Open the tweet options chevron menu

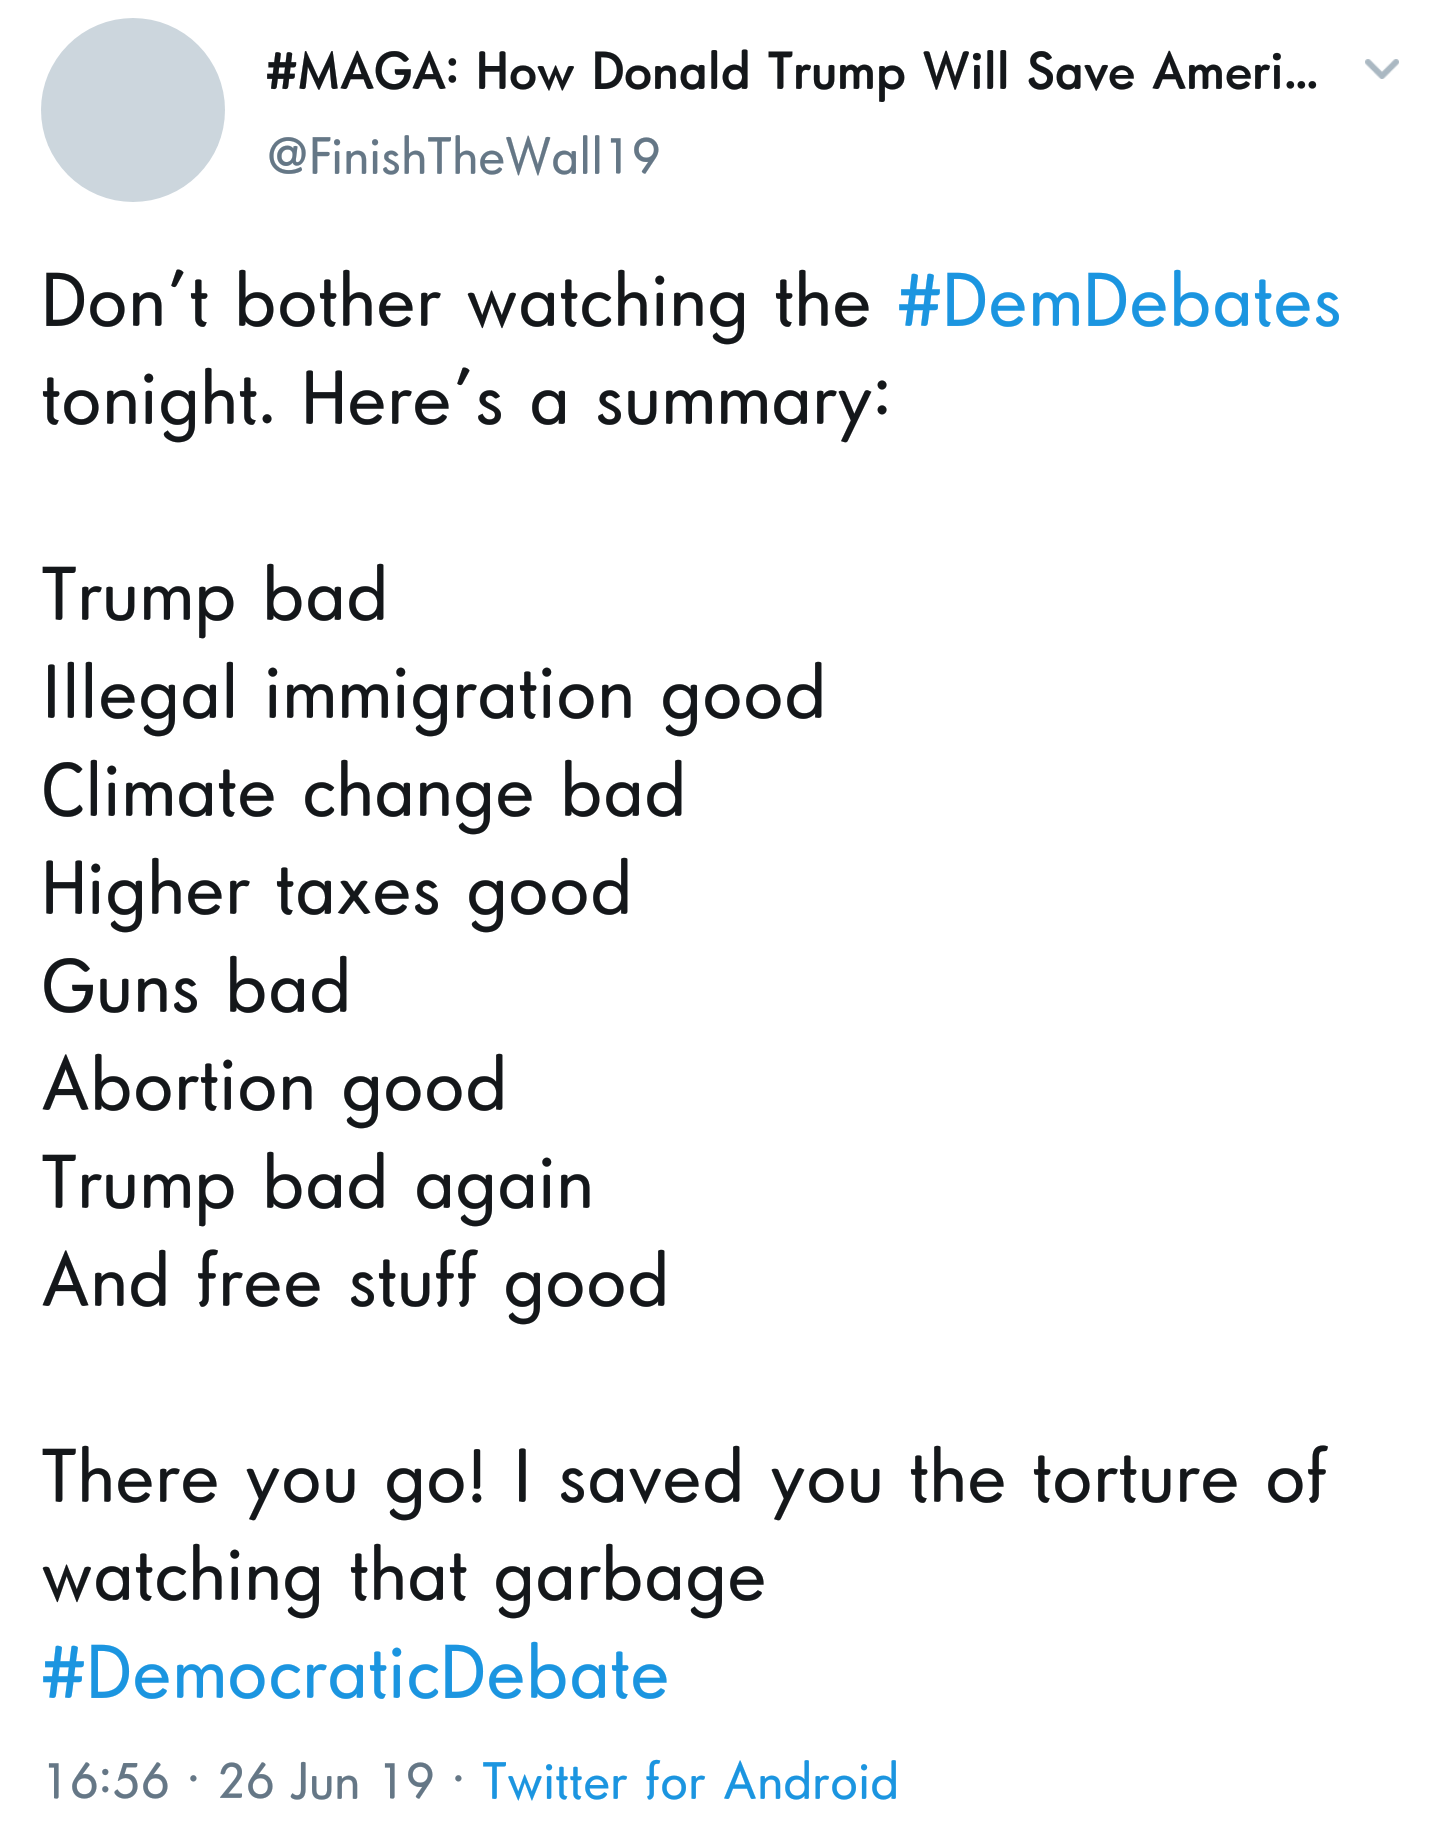(1381, 69)
